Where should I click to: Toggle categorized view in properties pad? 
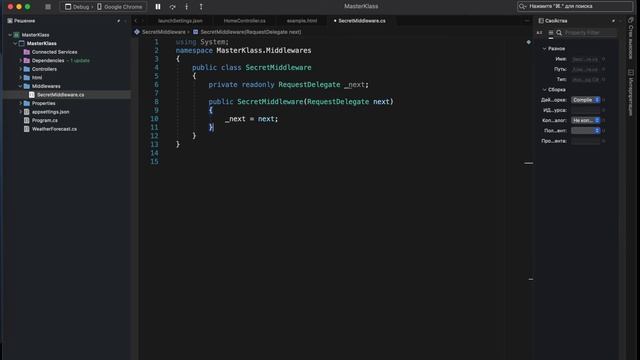click(551, 33)
